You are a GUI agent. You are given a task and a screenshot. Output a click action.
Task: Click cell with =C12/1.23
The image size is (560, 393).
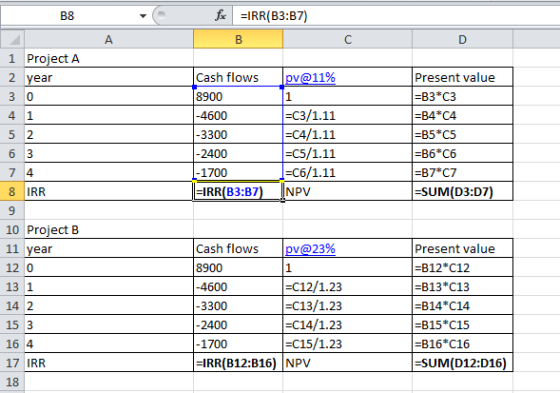tap(348, 287)
